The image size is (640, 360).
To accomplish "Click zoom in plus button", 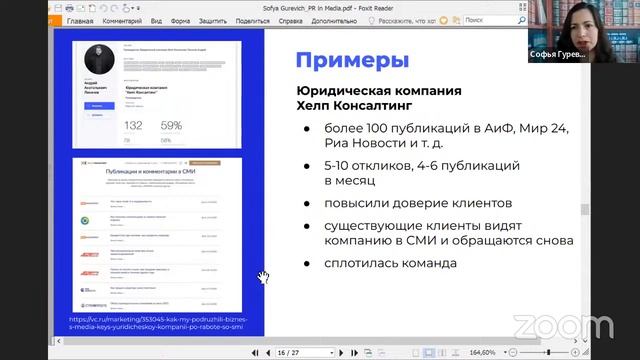I will click(x=575, y=353).
